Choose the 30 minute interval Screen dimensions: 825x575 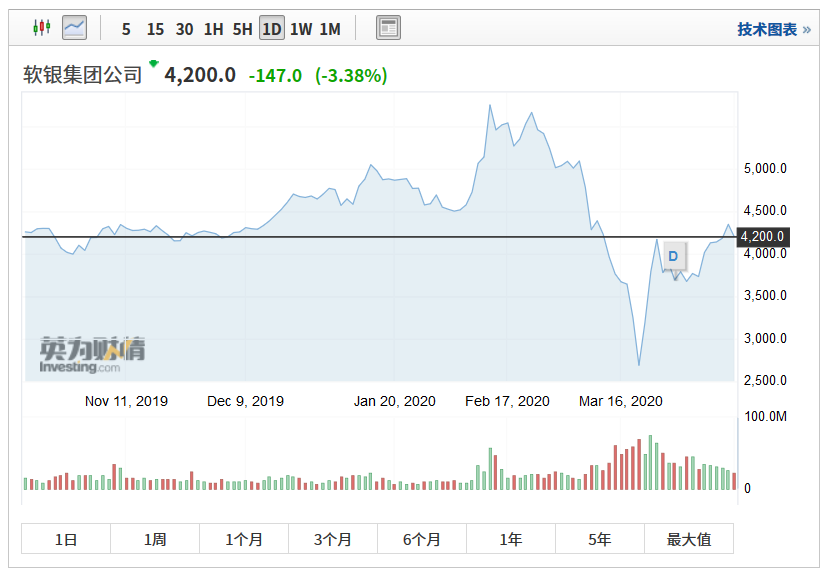coord(184,29)
